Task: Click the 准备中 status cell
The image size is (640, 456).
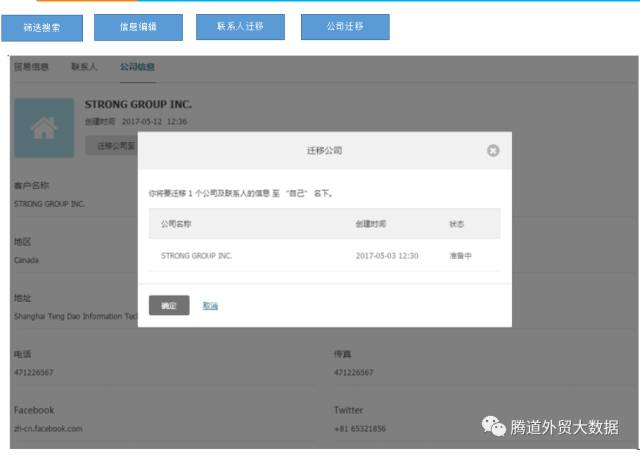Action: pyautogui.click(x=460, y=256)
